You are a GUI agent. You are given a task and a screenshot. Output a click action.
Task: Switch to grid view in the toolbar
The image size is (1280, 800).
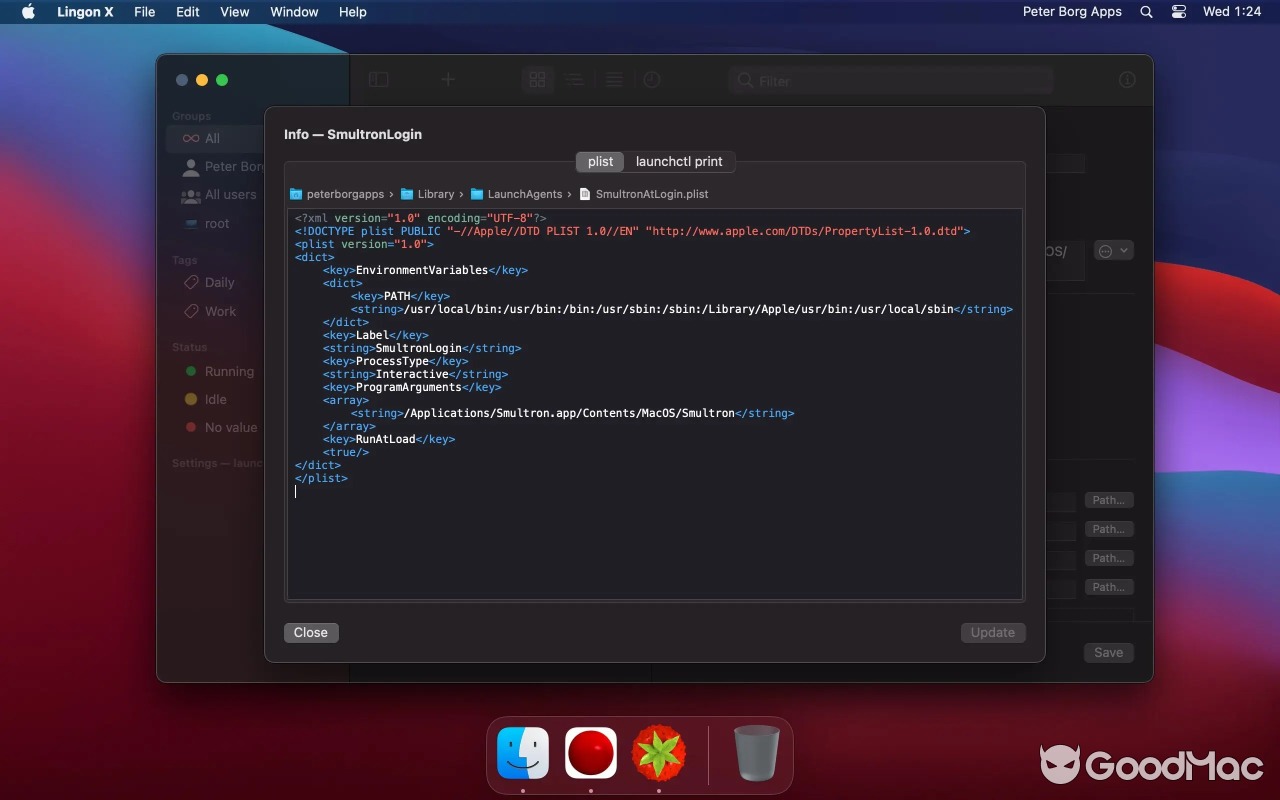tap(538, 79)
